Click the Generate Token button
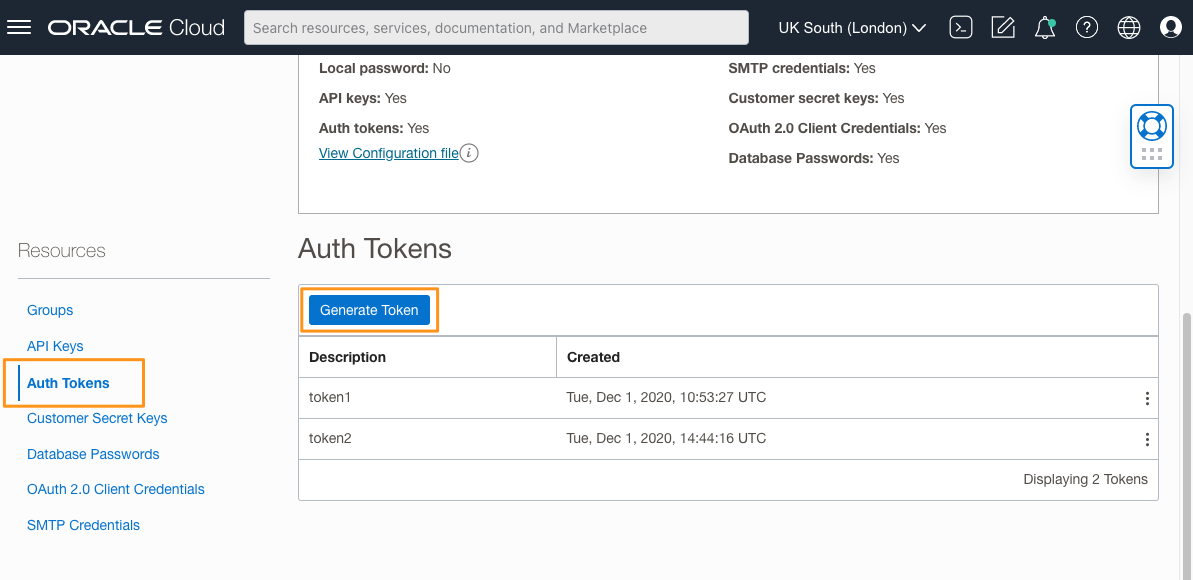This screenshot has width=1193, height=580. (369, 310)
